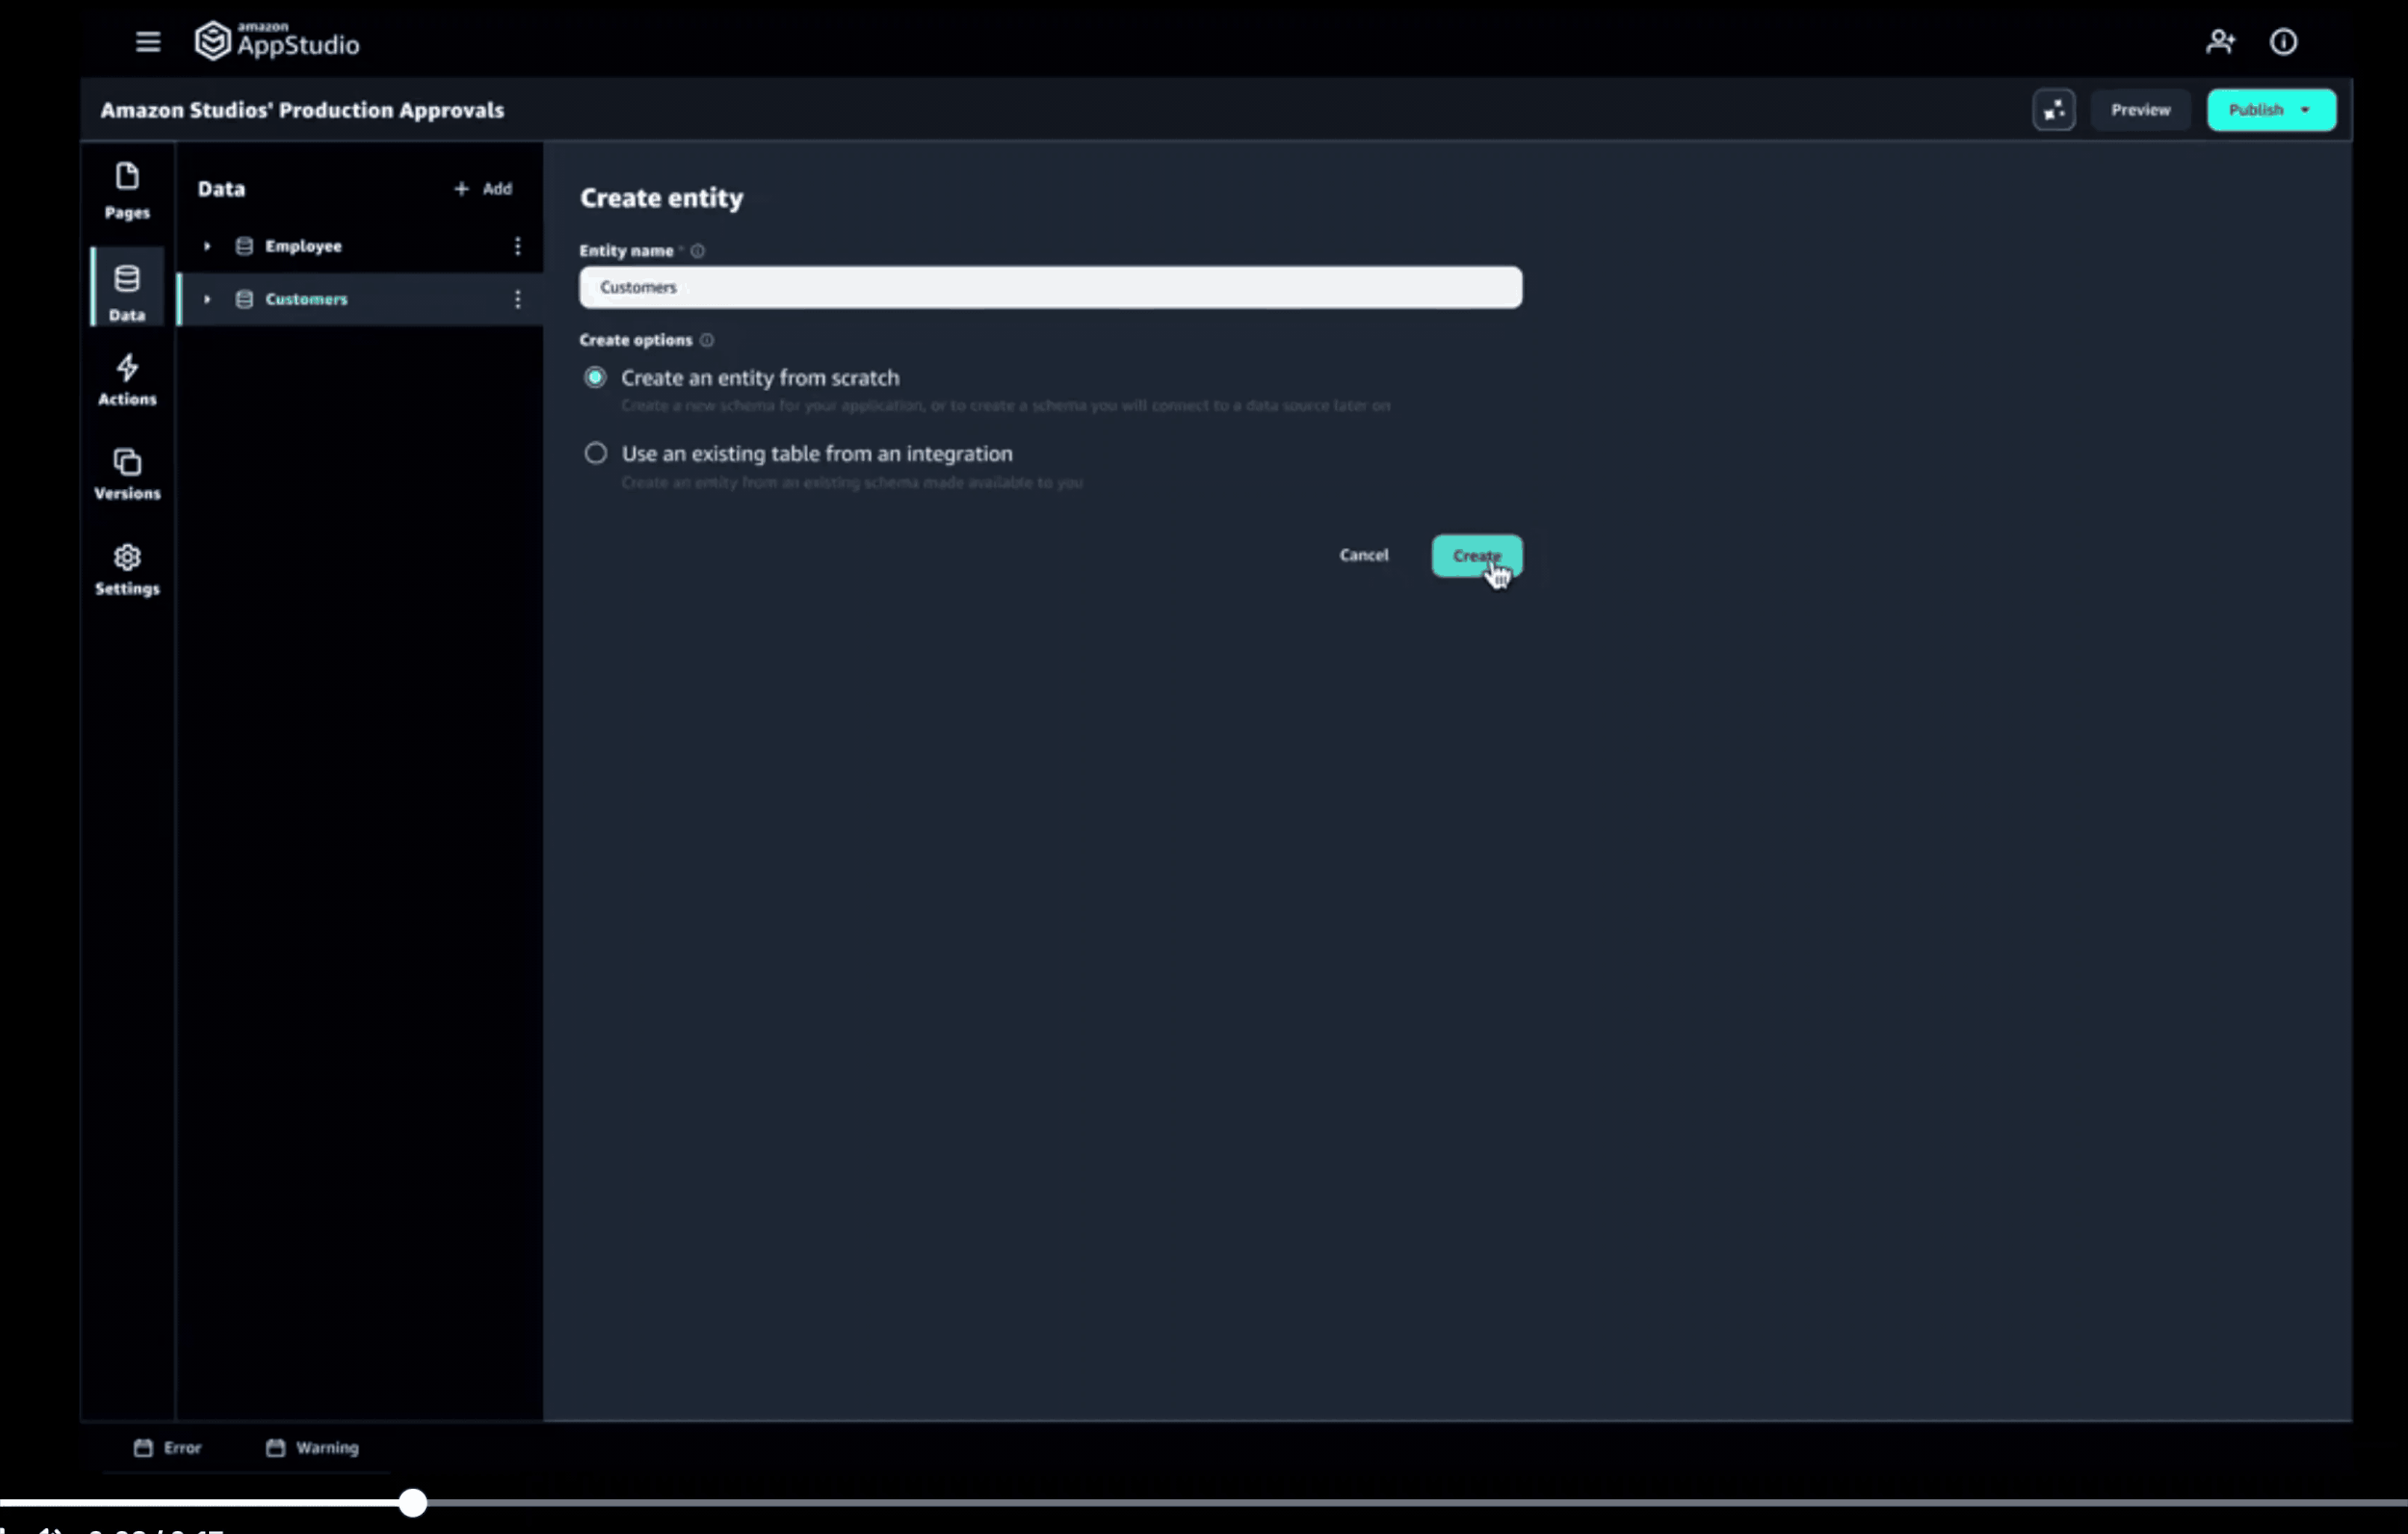Expand the Customers entity tree
The width and height of the screenshot is (2408, 1534).
(207, 299)
